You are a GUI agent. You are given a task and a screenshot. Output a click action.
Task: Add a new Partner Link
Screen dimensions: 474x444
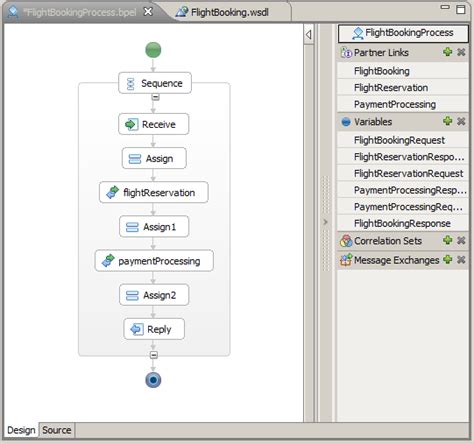(x=448, y=52)
